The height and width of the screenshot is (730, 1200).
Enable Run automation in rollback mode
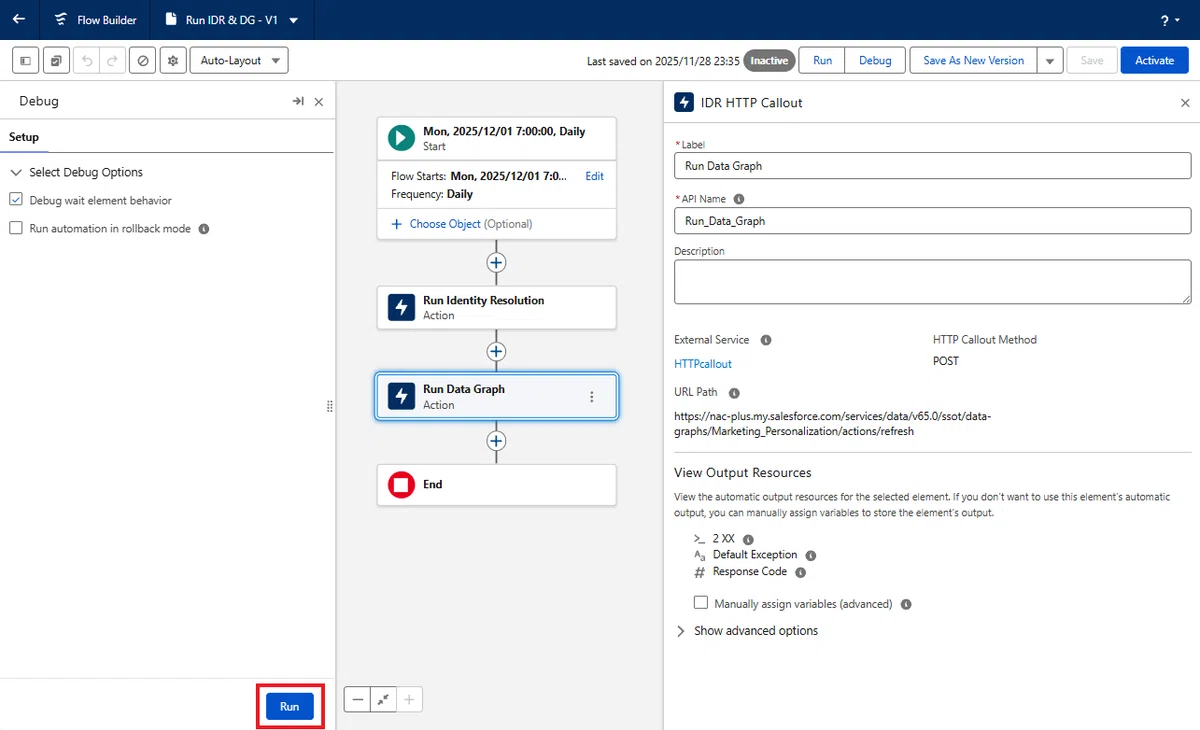[x=16, y=228]
